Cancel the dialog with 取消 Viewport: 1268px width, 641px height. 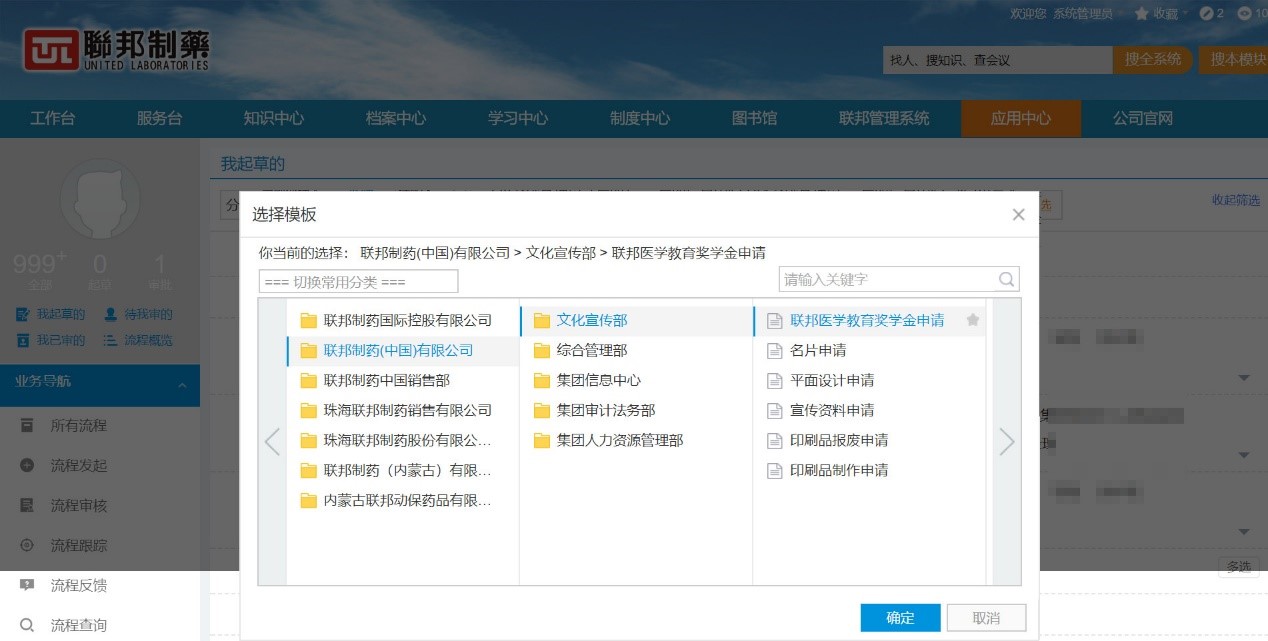[986, 618]
